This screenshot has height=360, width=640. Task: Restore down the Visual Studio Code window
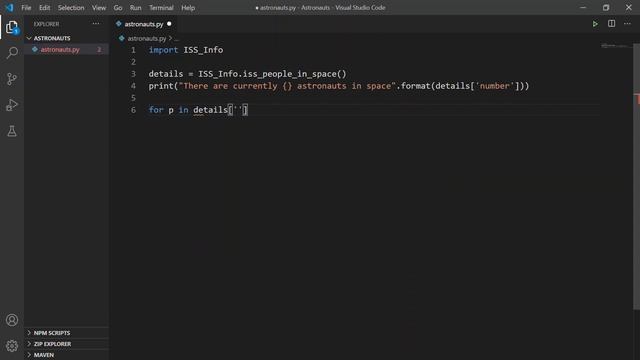(x=606, y=7)
